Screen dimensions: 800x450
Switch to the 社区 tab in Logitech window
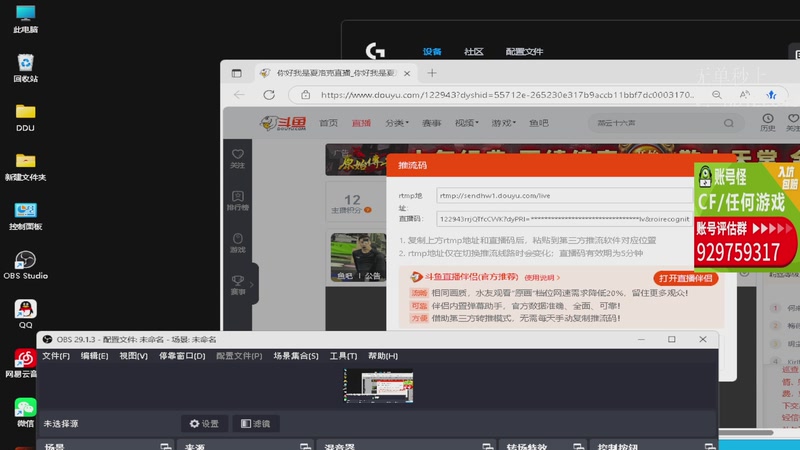(x=473, y=52)
